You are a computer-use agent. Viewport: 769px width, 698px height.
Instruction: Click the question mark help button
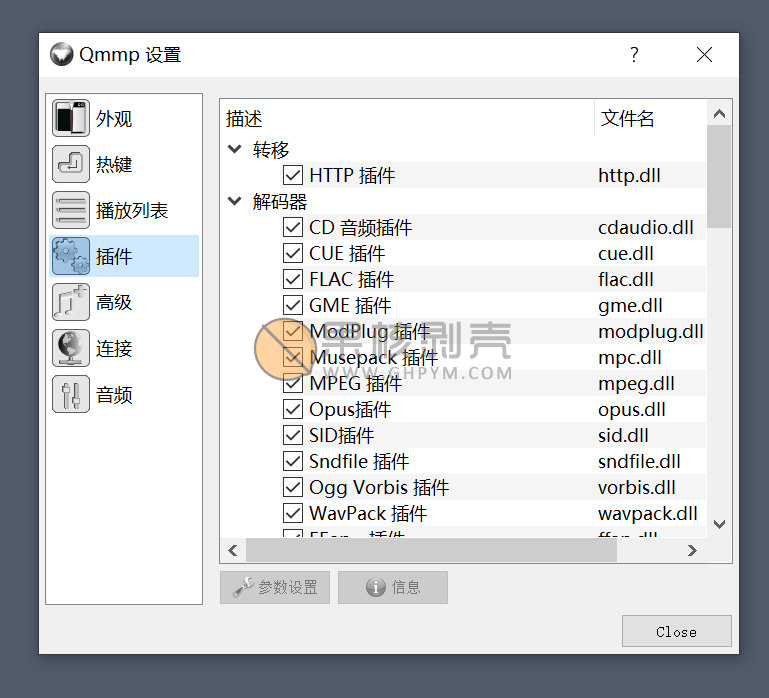[634, 55]
